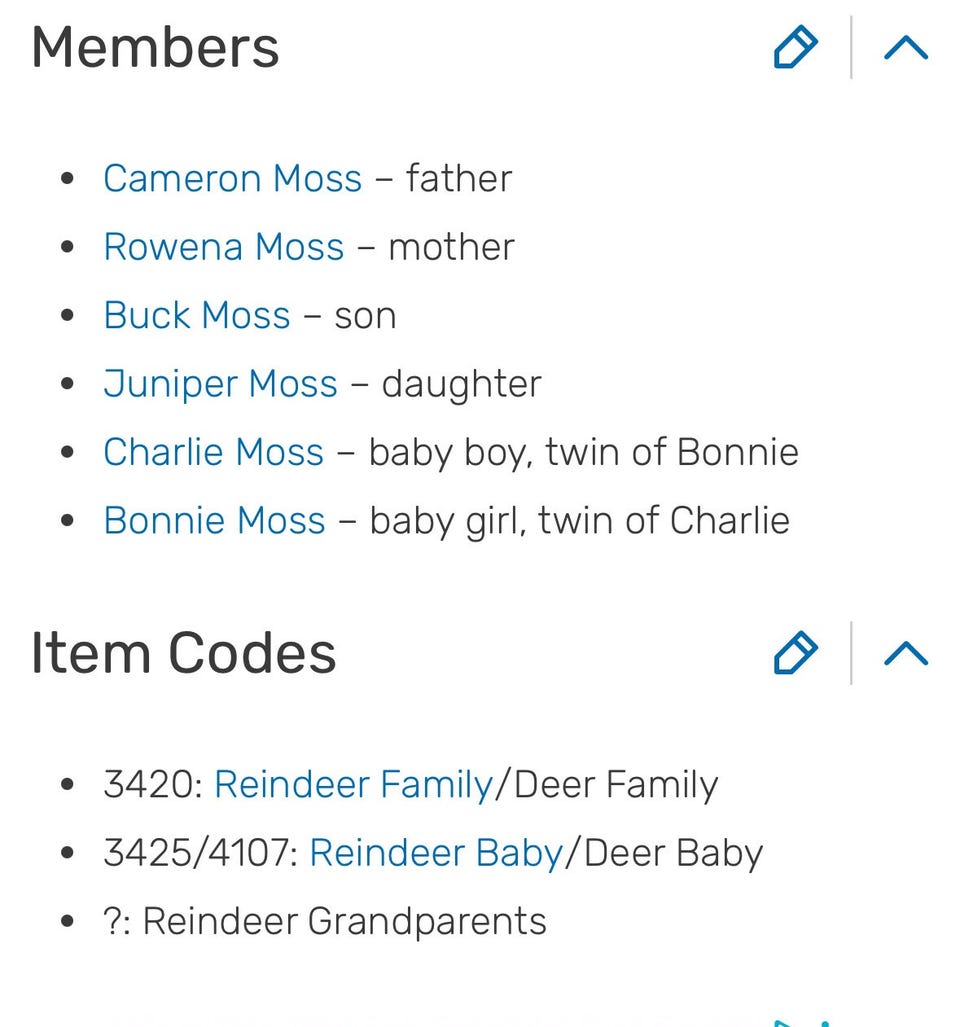Click the Reindeer Grandparents list entry text
Screen dimensions: 960x1027
point(344,921)
